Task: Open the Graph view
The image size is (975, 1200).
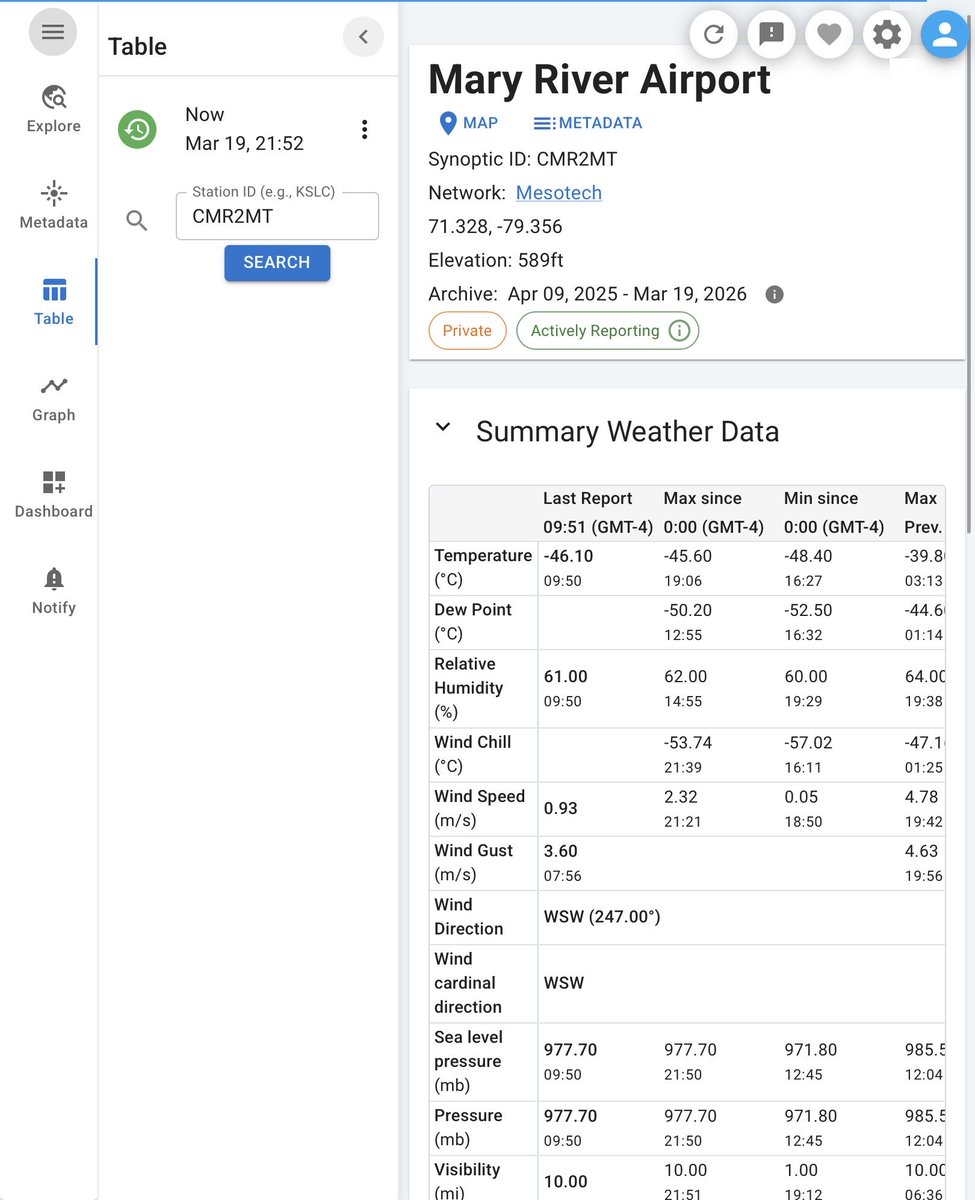Action: pyautogui.click(x=54, y=399)
